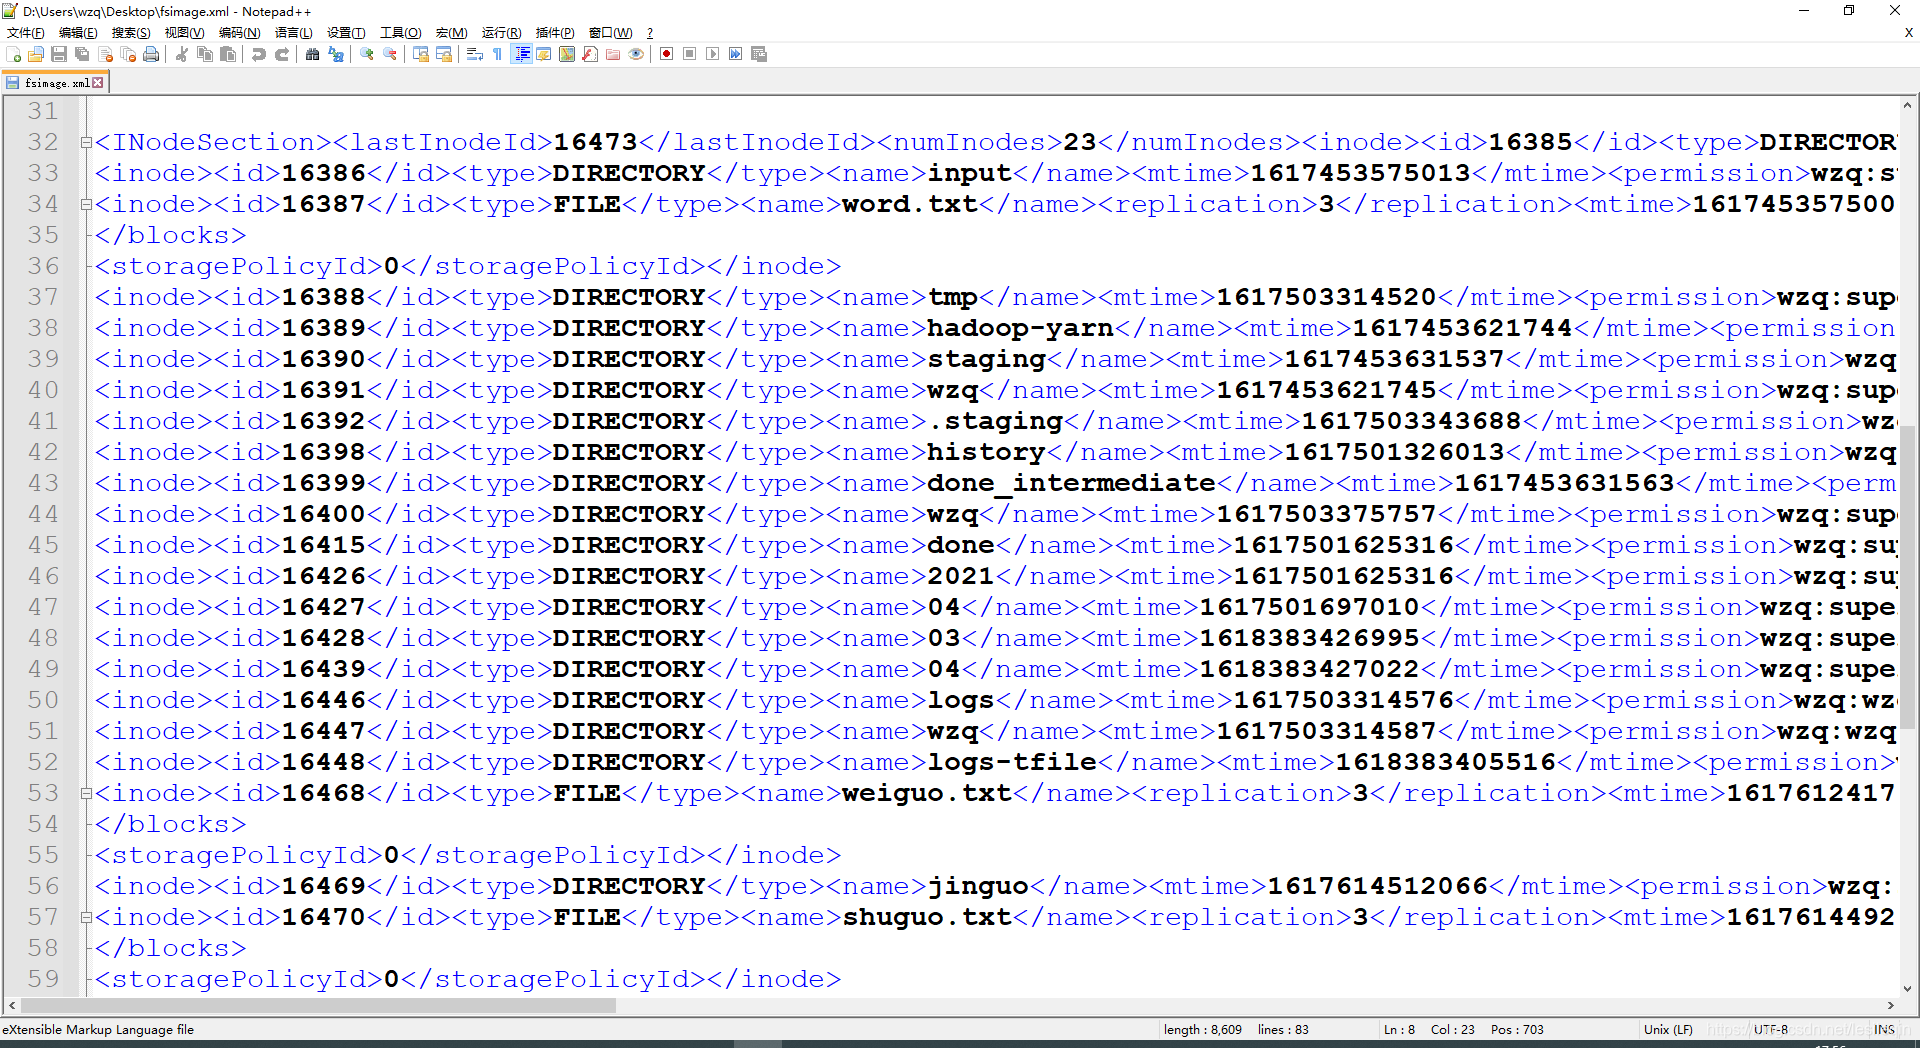
Task: Redo the last undone edit
Action: pos(282,54)
